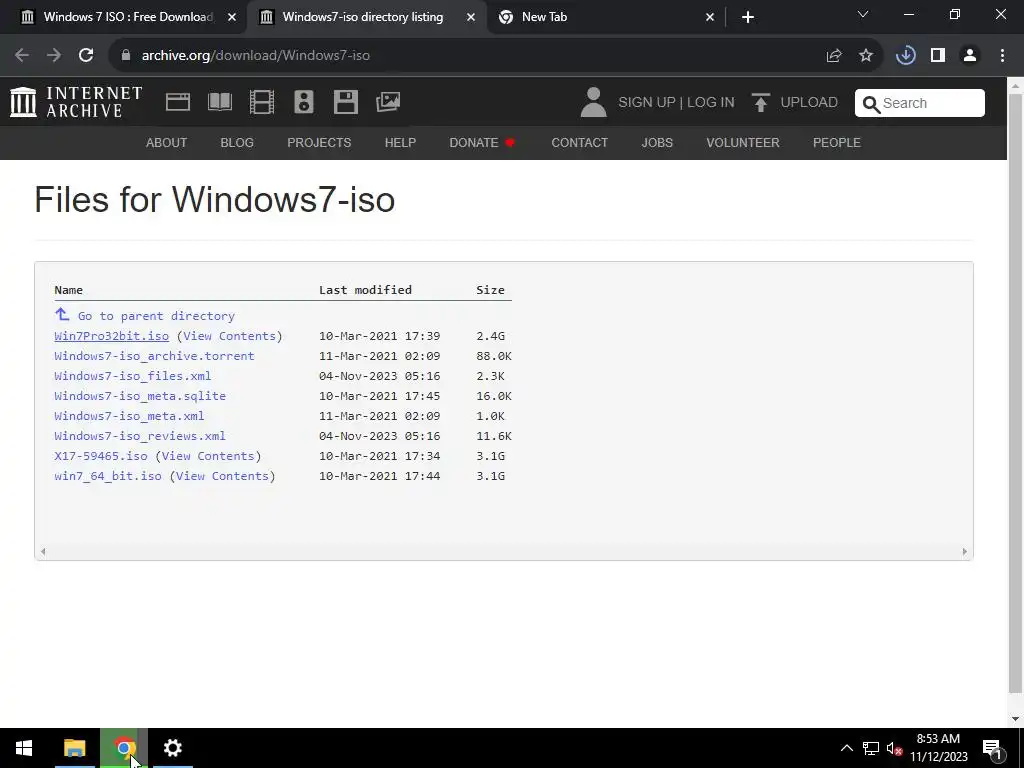This screenshot has width=1024, height=768.
Task: Close the Windows7-iso directory listing tab
Action: click(x=471, y=17)
